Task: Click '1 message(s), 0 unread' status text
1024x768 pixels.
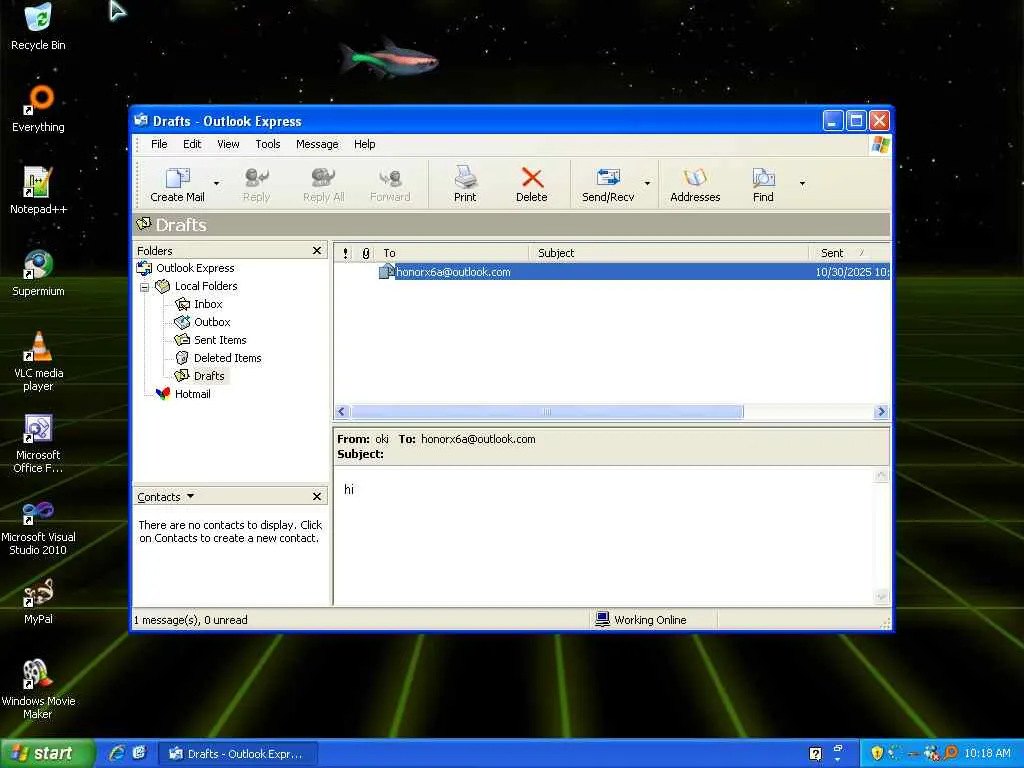Action: (x=191, y=620)
